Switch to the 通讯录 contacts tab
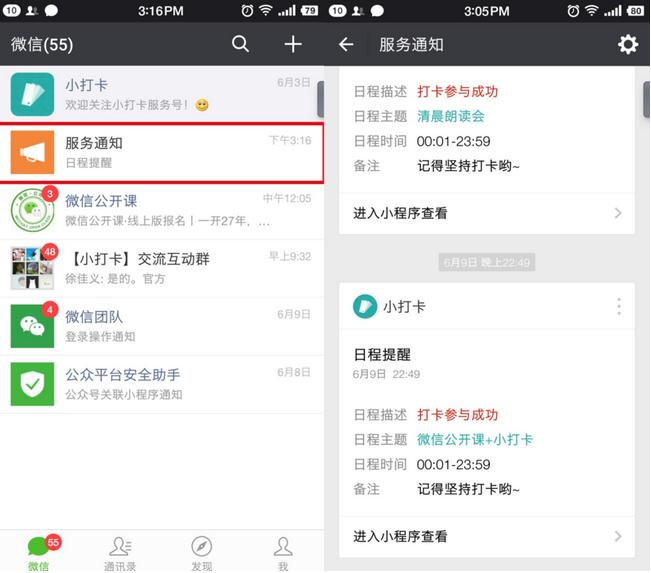This screenshot has height=573, width=651. [121, 551]
